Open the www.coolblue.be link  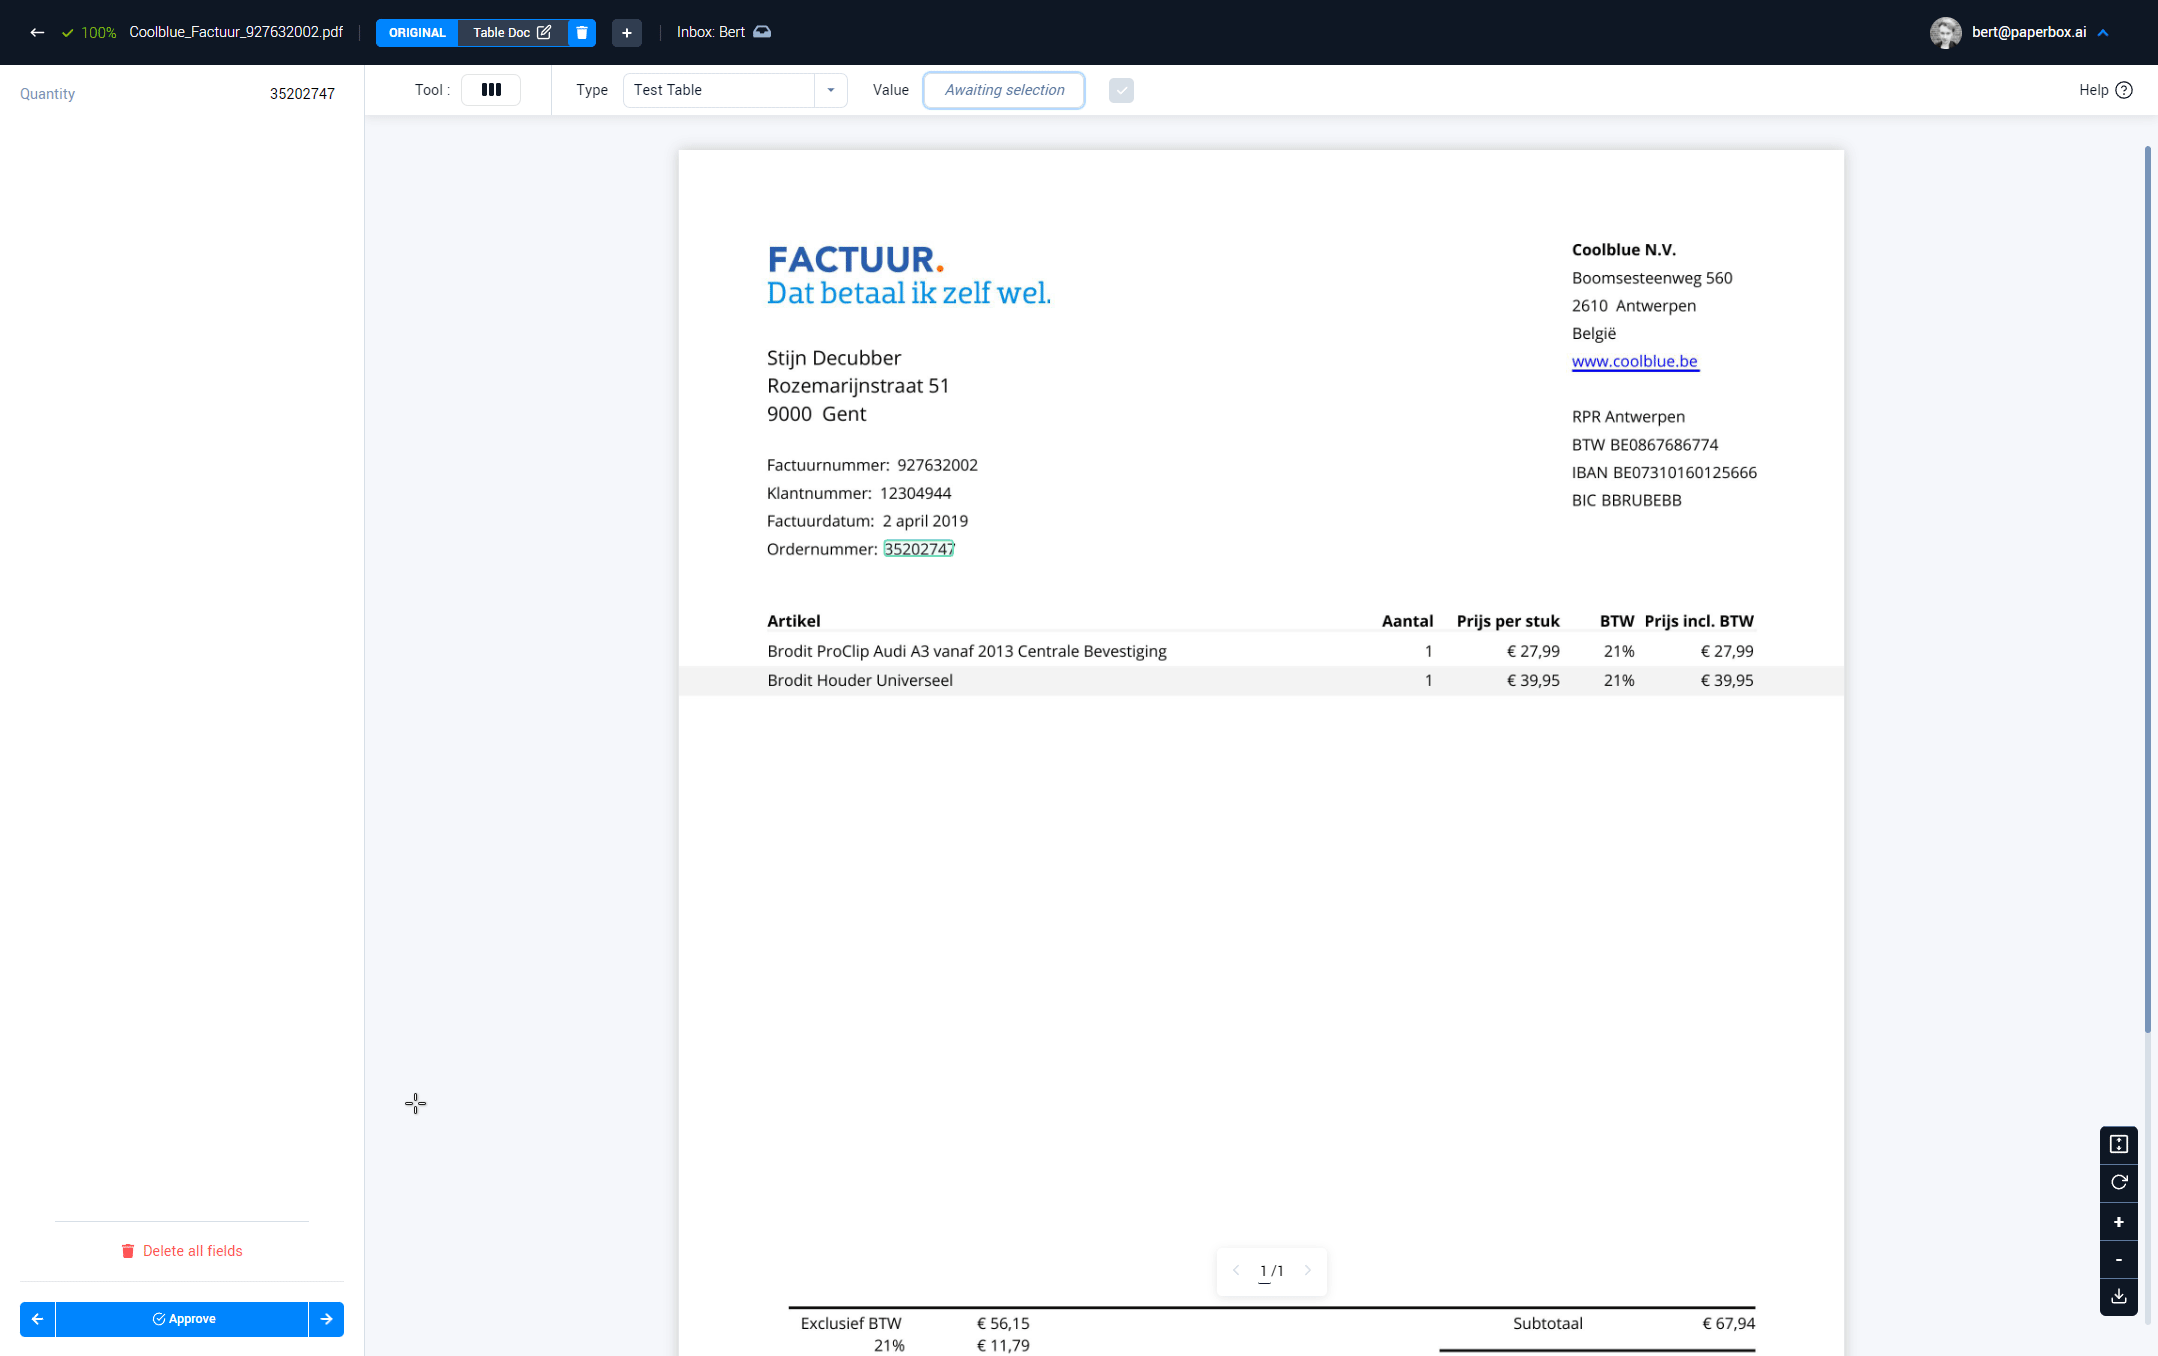click(x=1634, y=361)
